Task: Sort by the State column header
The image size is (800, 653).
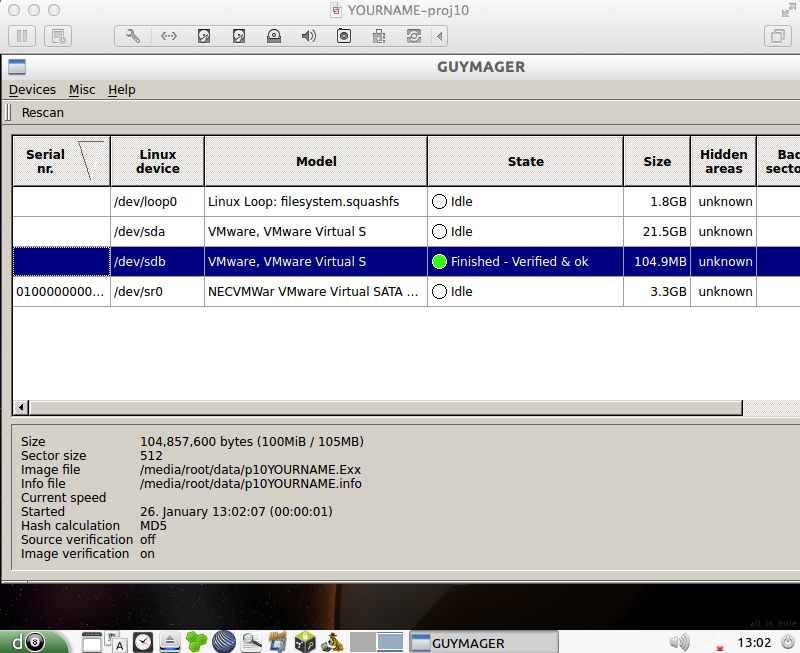Action: 526,161
